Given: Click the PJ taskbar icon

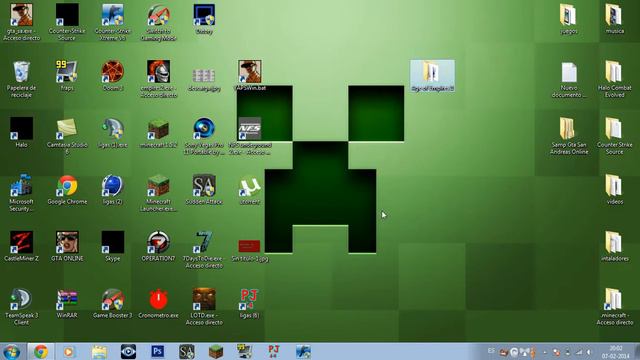Looking at the screenshot, I should pos(274,351).
